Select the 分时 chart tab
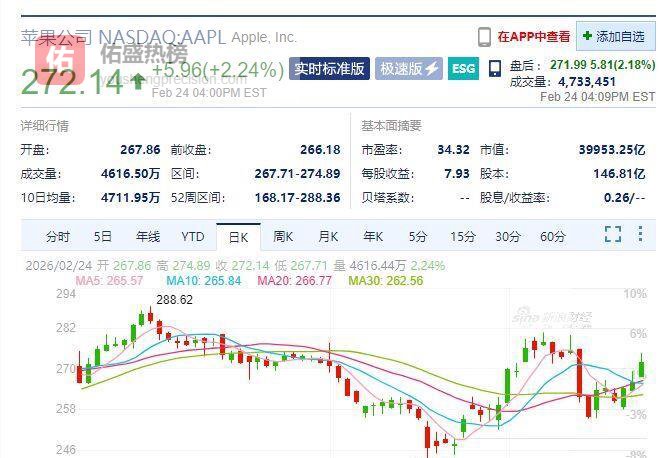Screen dimensions: 661x458 coord(58,237)
